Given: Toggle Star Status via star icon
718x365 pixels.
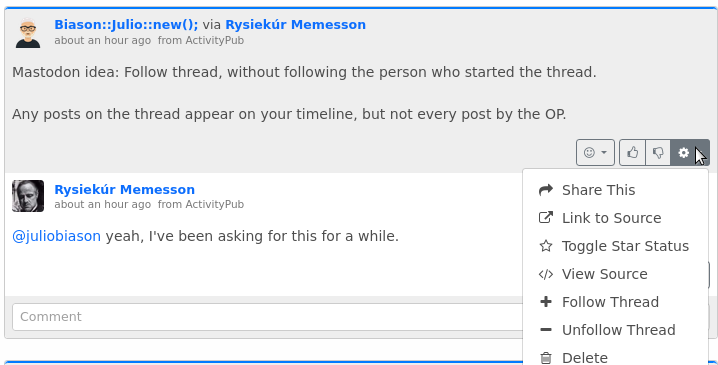Looking at the screenshot, I should [546, 246].
